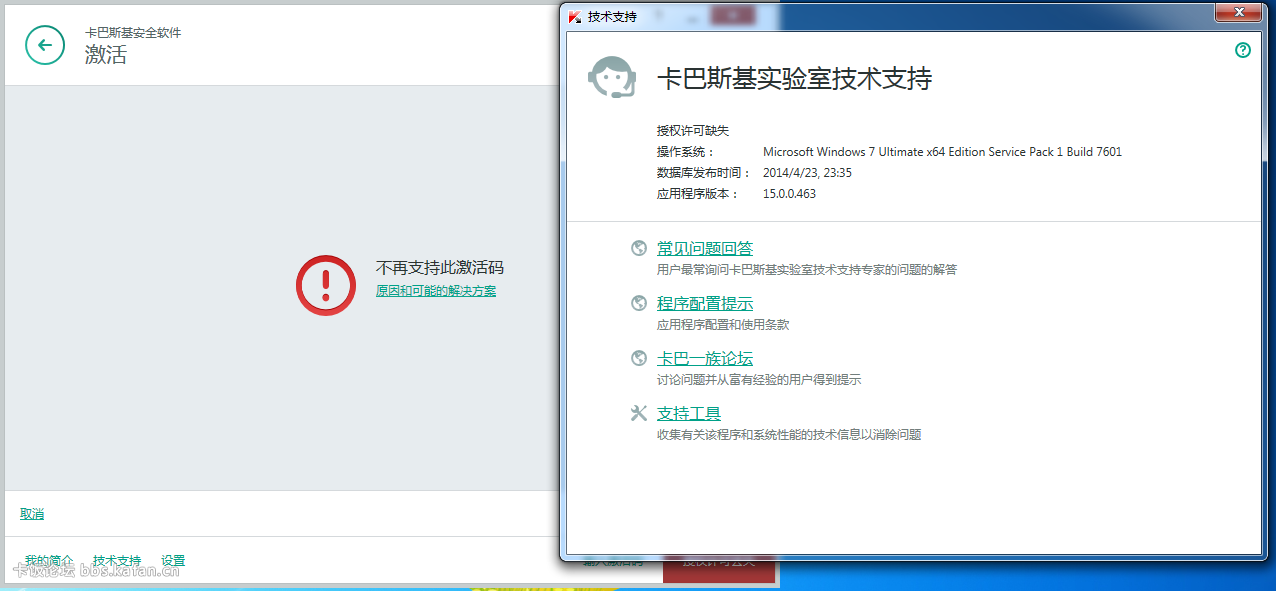Open 我的简介 in the footer
The image size is (1276, 591).
[x=49, y=561]
